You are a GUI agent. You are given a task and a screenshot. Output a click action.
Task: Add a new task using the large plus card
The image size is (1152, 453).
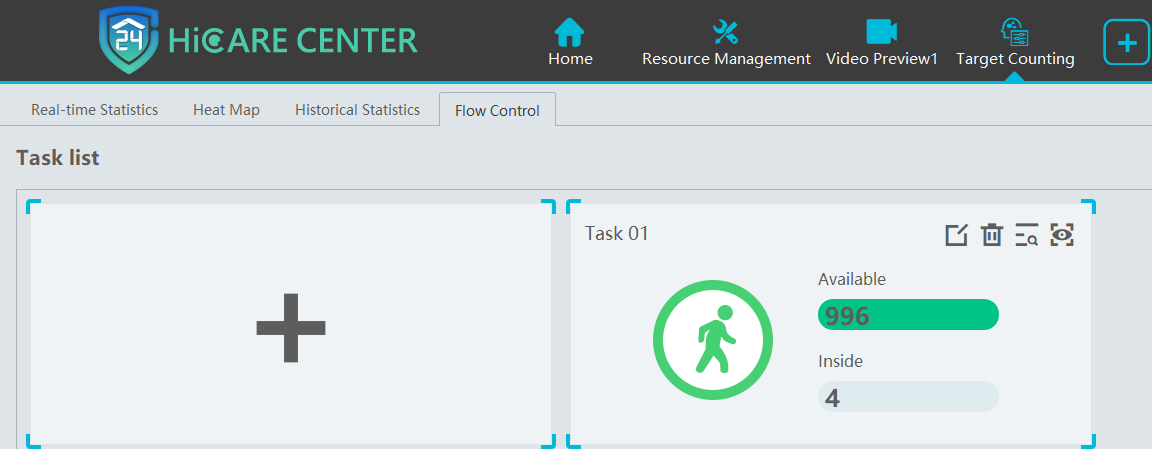point(291,327)
